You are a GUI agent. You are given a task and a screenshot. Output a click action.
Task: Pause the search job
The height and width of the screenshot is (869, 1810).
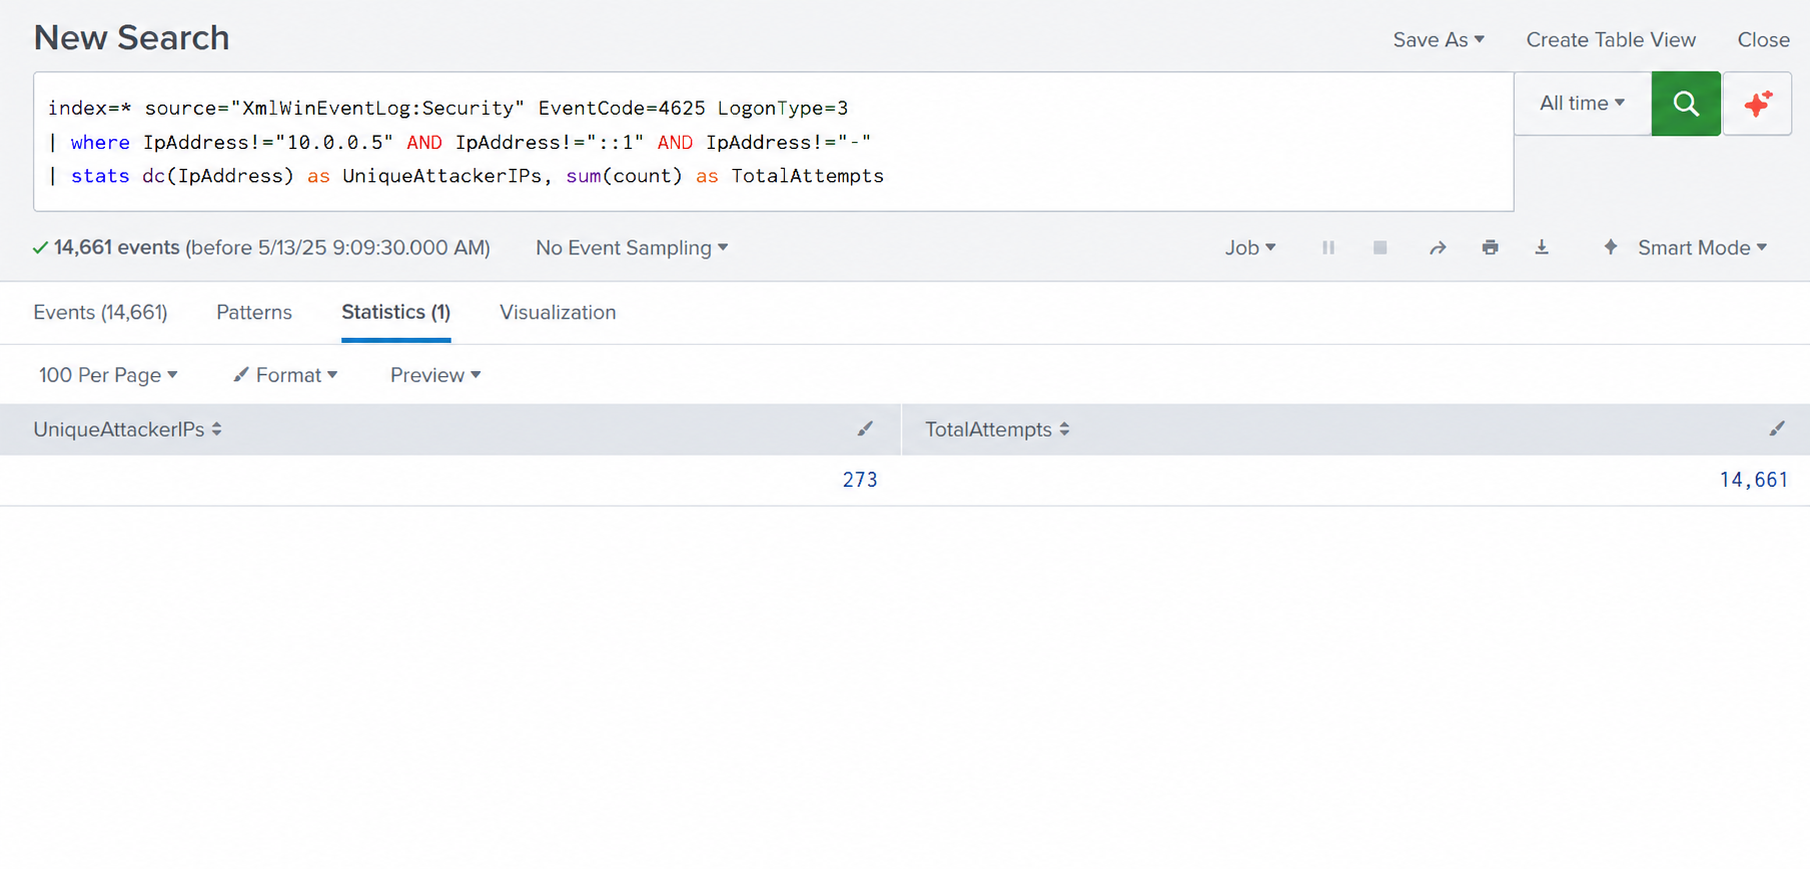tap(1328, 248)
